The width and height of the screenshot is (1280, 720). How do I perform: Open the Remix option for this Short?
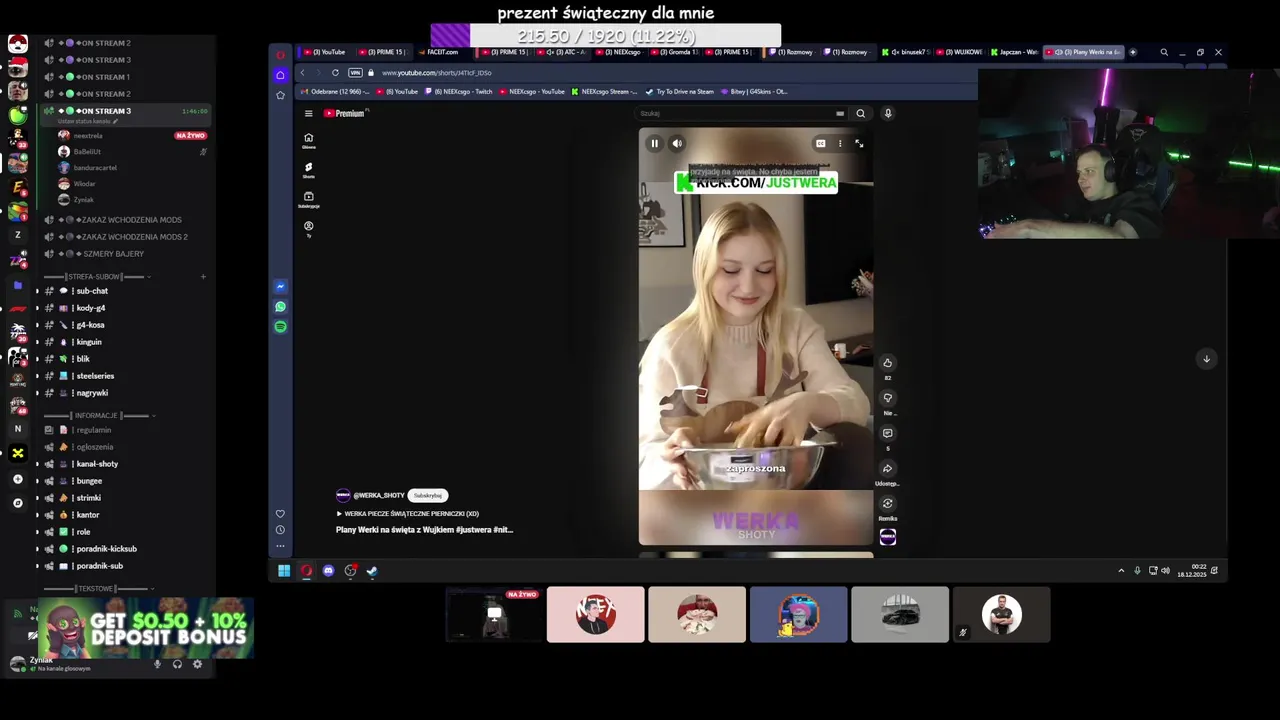(x=887, y=503)
